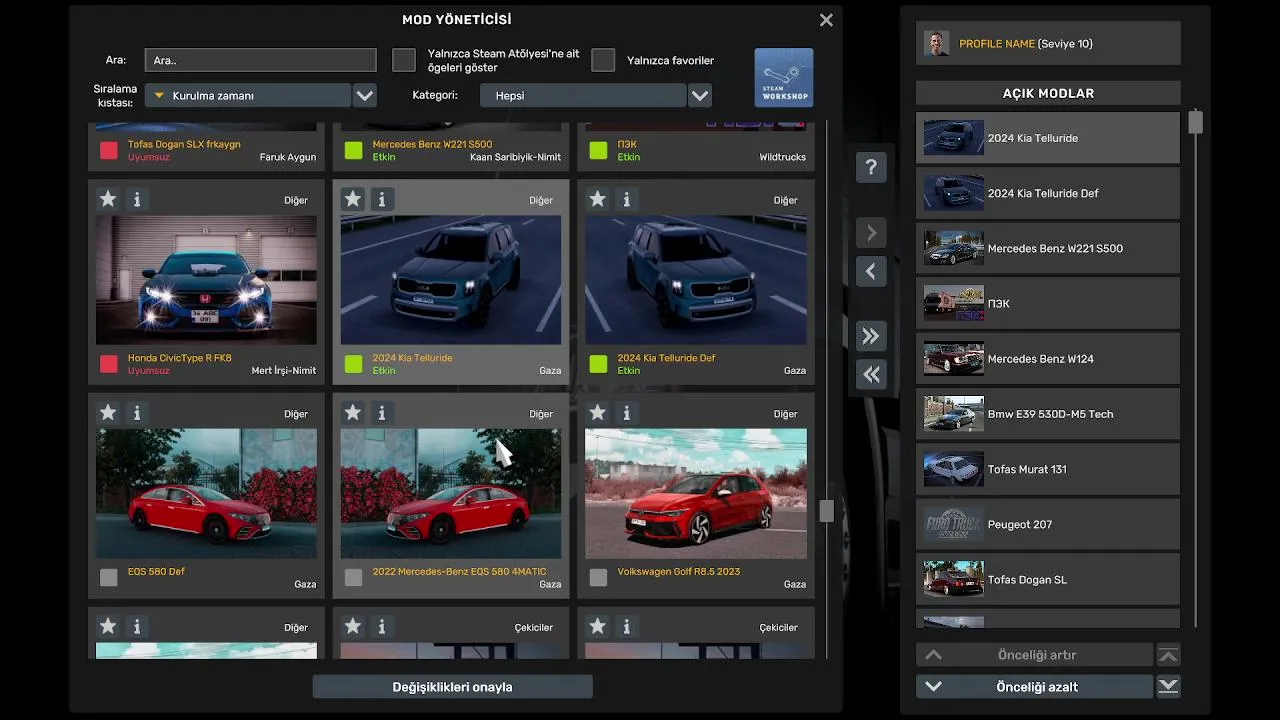Star the 2024 Kia Telluride card
This screenshot has width=1280, height=720.
353,199
